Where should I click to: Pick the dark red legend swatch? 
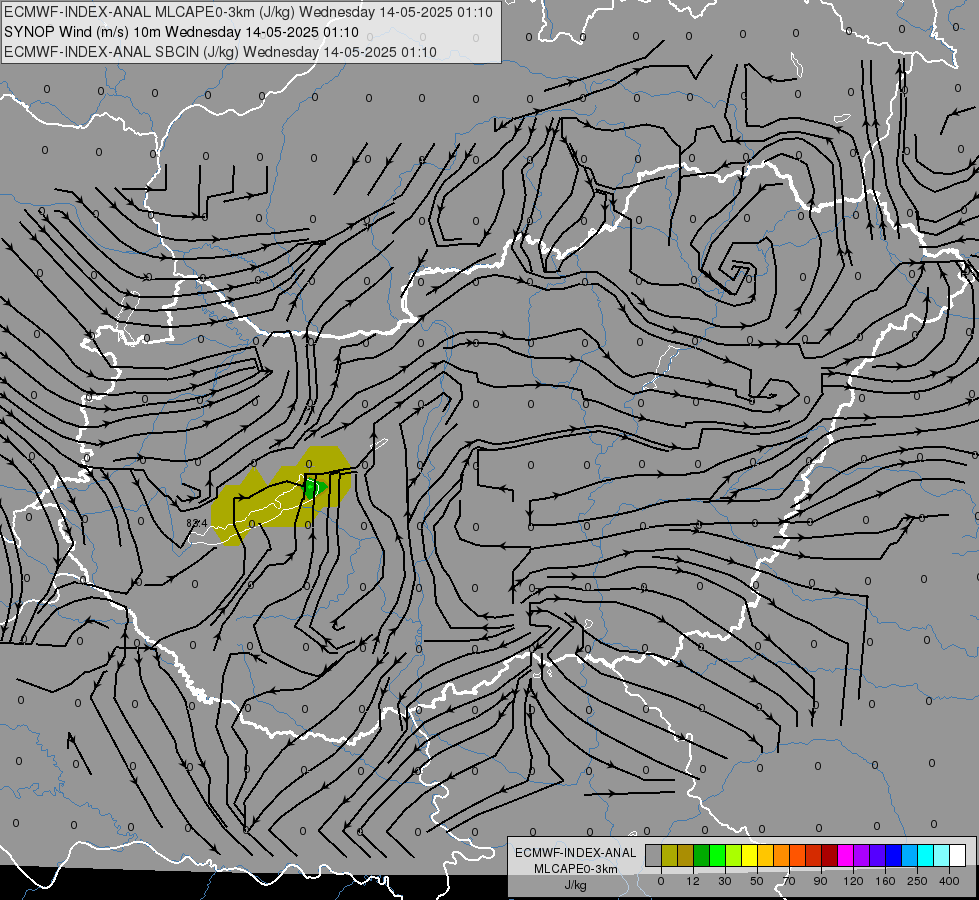(x=830, y=855)
